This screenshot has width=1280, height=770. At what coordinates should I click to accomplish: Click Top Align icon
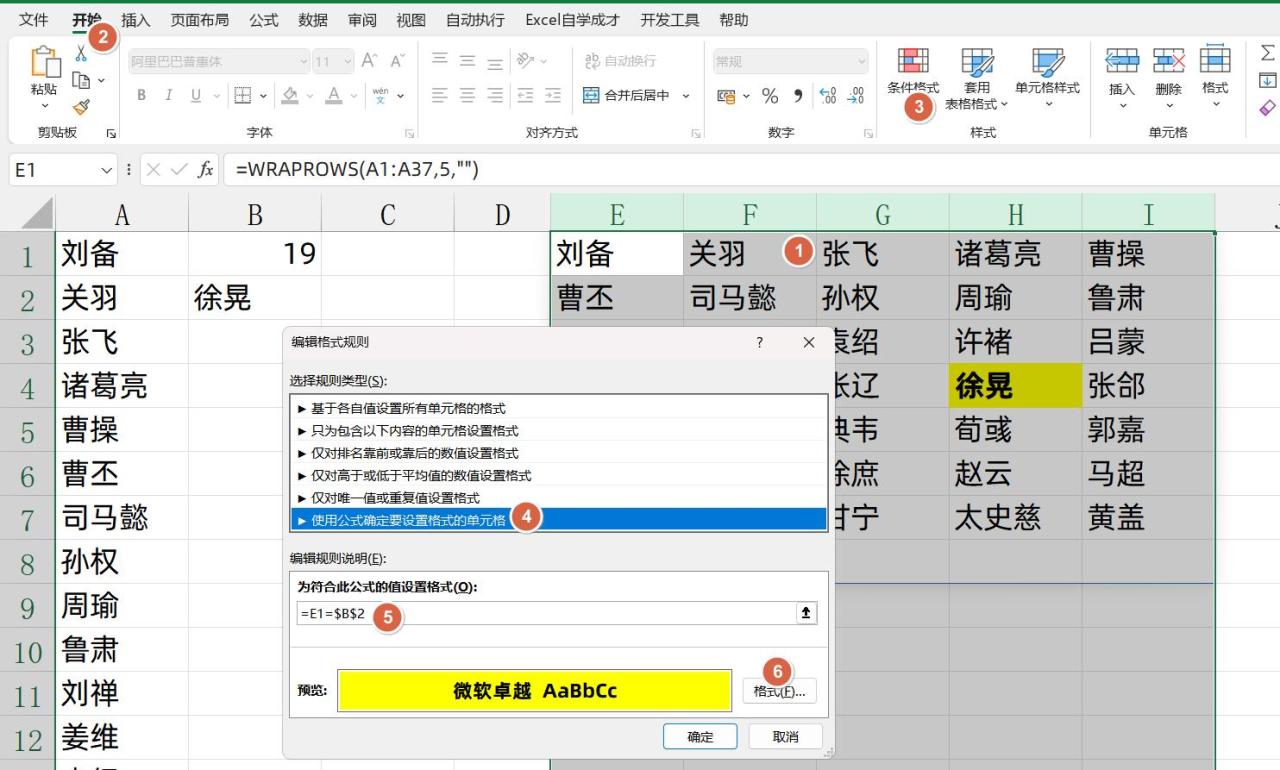tap(439, 60)
